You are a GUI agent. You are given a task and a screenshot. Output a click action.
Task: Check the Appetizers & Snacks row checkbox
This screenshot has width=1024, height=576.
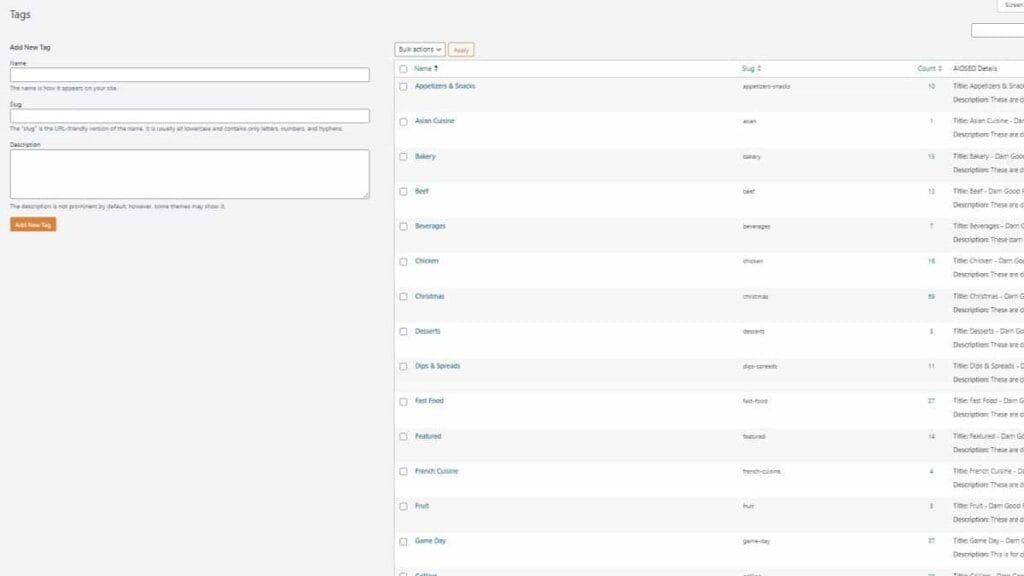403,87
